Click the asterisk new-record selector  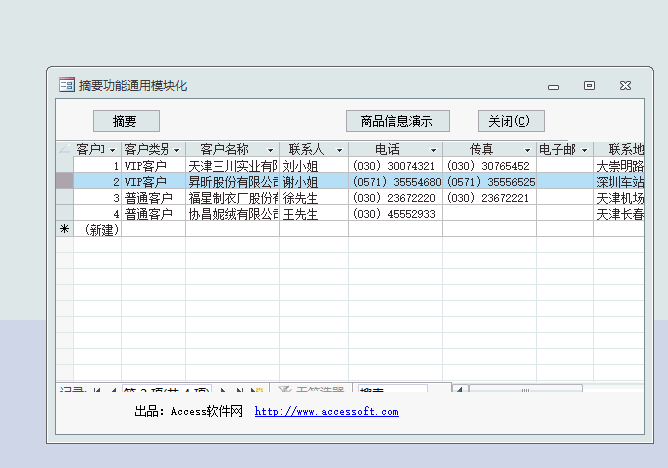coord(65,230)
